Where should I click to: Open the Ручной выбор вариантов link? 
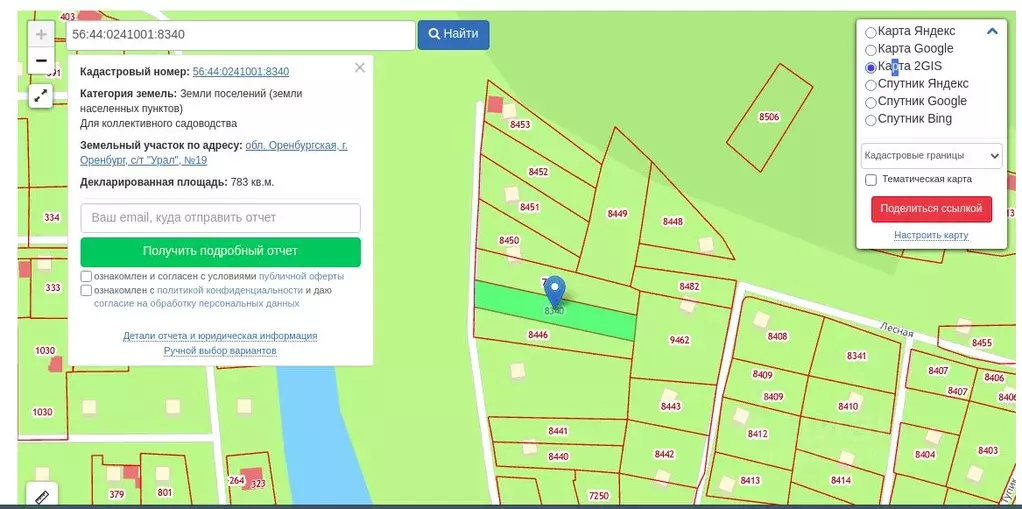(x=220, y=351)
